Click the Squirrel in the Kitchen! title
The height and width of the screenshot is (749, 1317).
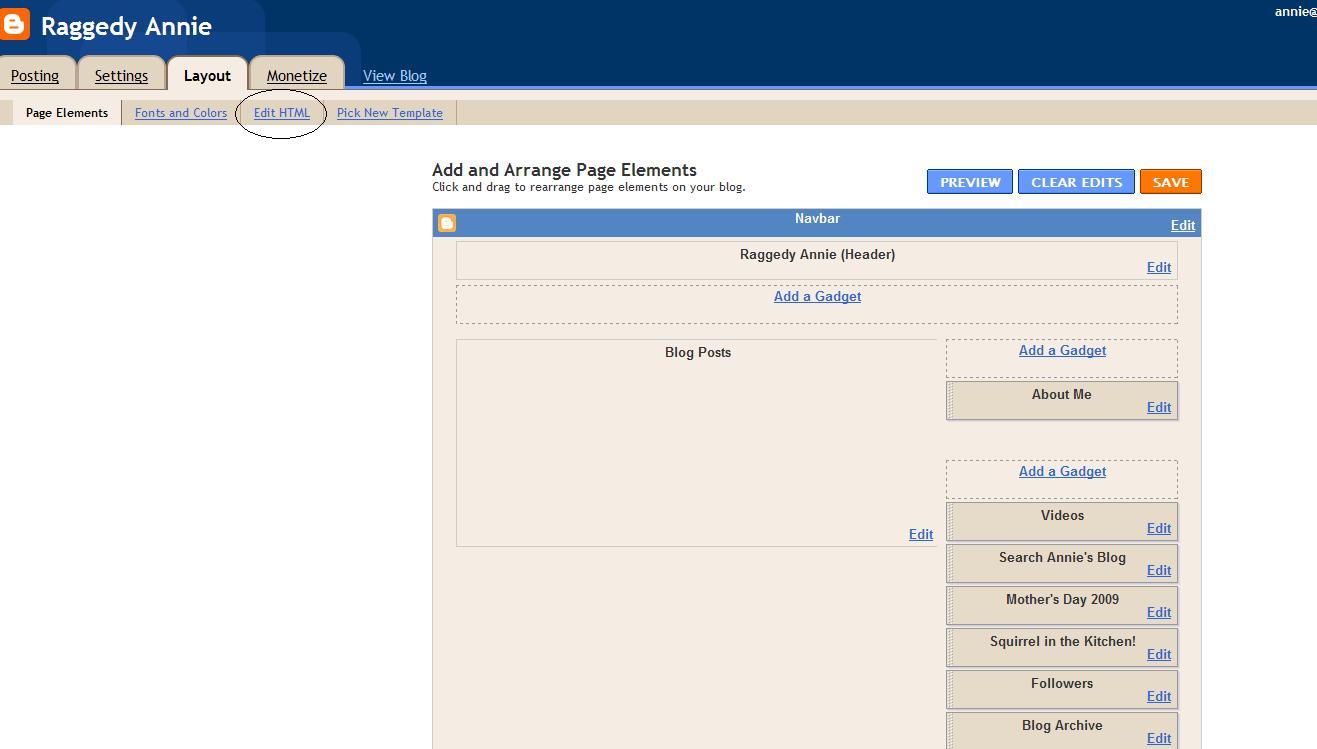[1063, 641]
